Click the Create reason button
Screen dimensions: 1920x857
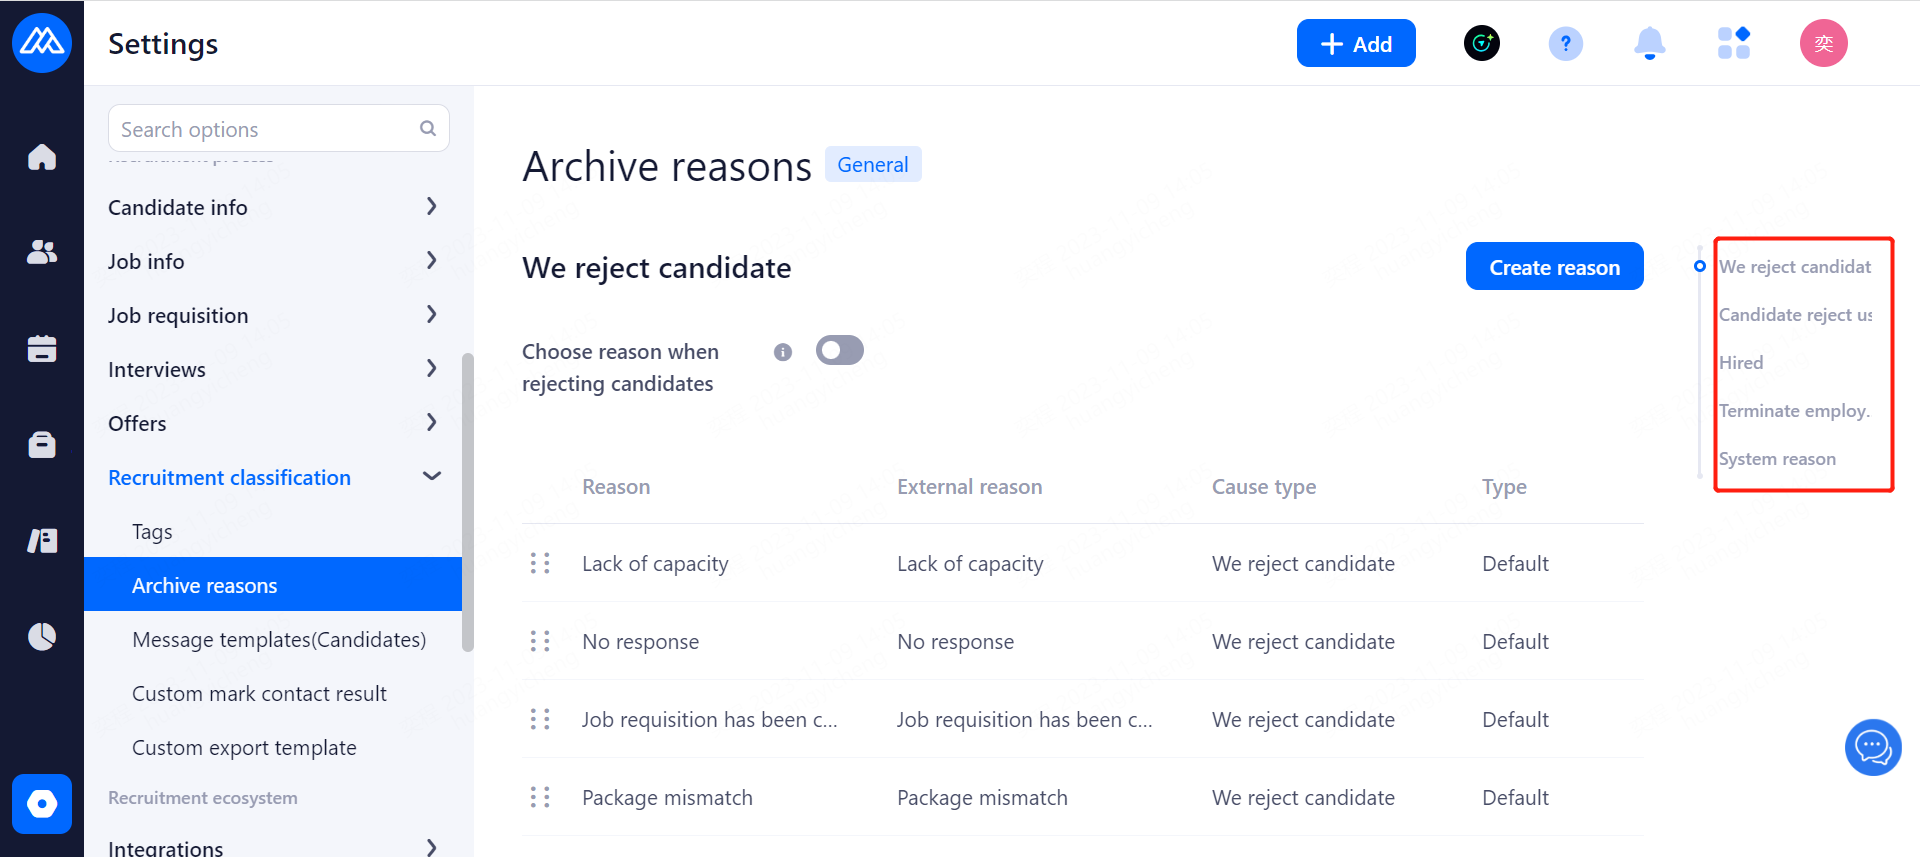1554,267
